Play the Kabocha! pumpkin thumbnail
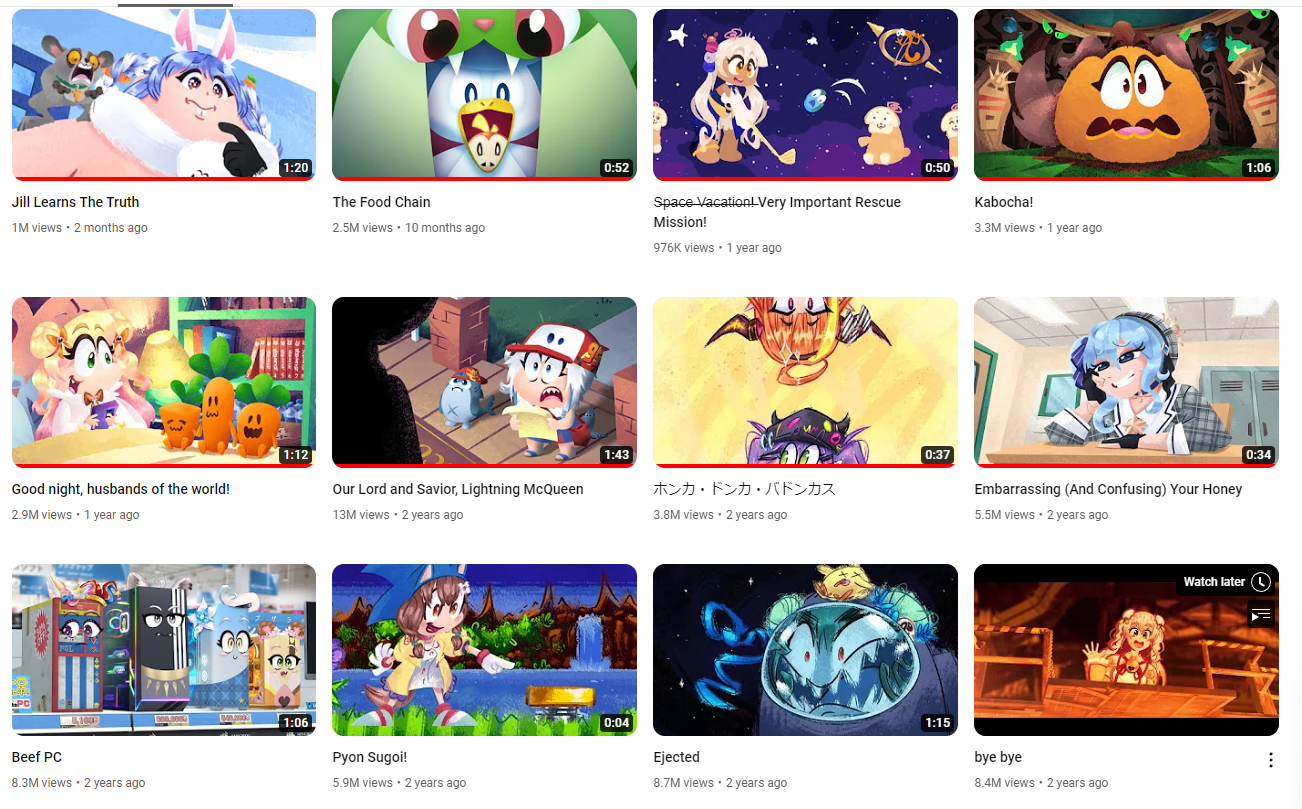The height and width of the screenshot is (809, 1302). [x=1126, y=95]
